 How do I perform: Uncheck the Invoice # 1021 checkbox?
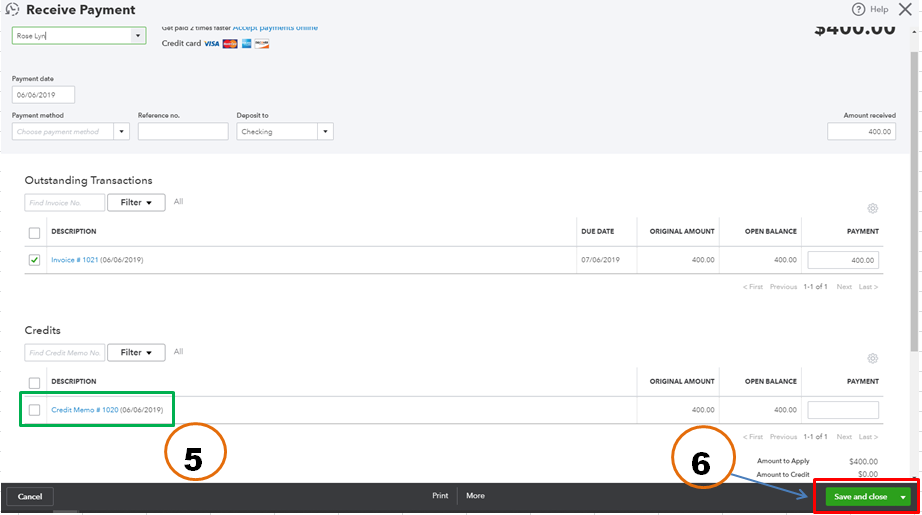click(x=35, y=260)
